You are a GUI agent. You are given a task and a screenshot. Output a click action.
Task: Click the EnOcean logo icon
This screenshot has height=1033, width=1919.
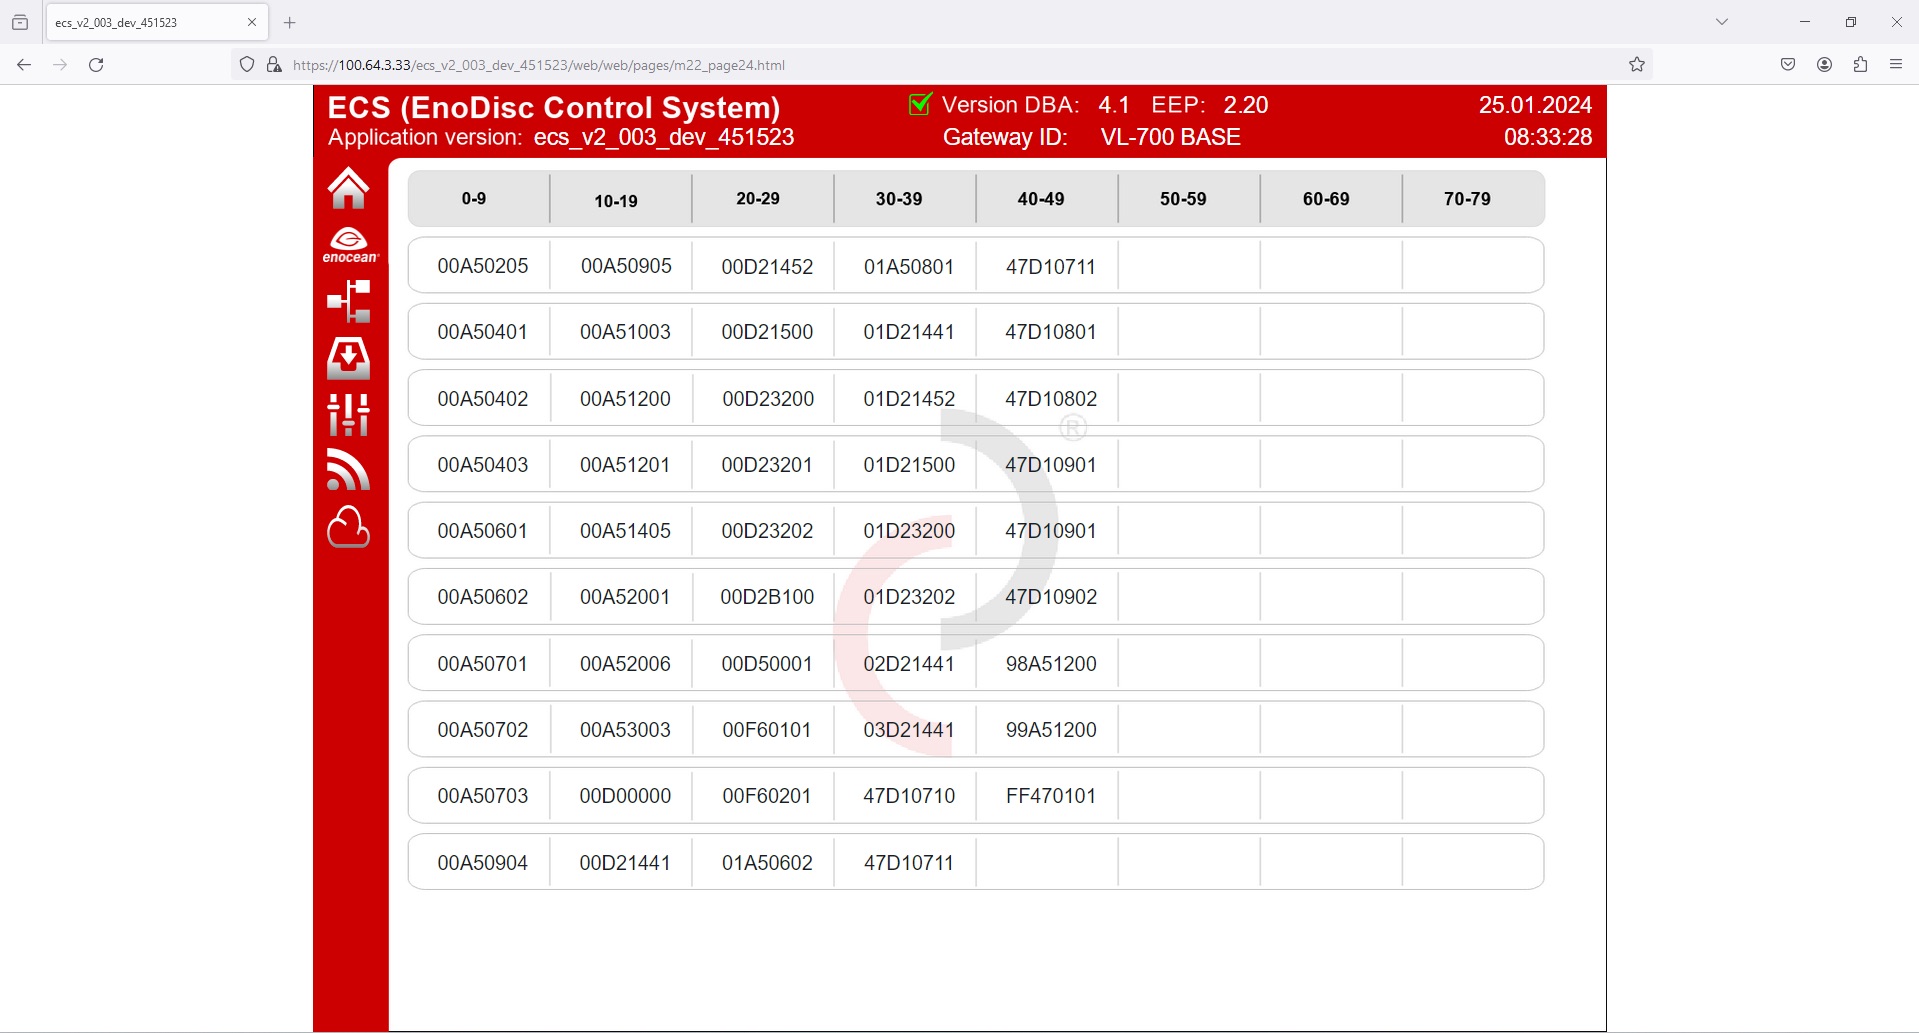[x=349, y=245]
